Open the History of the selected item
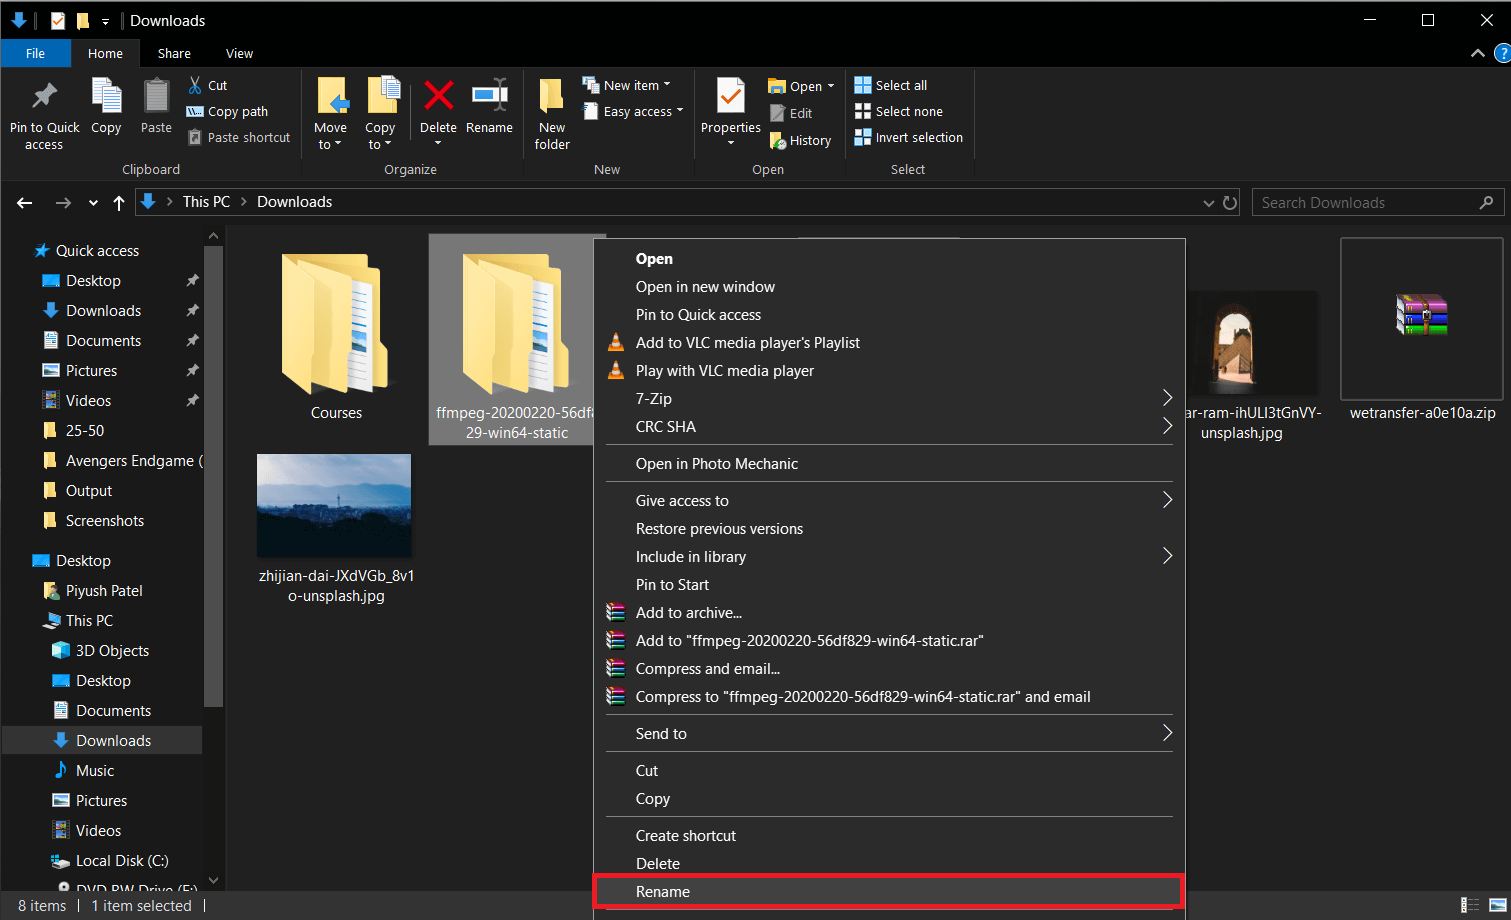 point(800,140)
